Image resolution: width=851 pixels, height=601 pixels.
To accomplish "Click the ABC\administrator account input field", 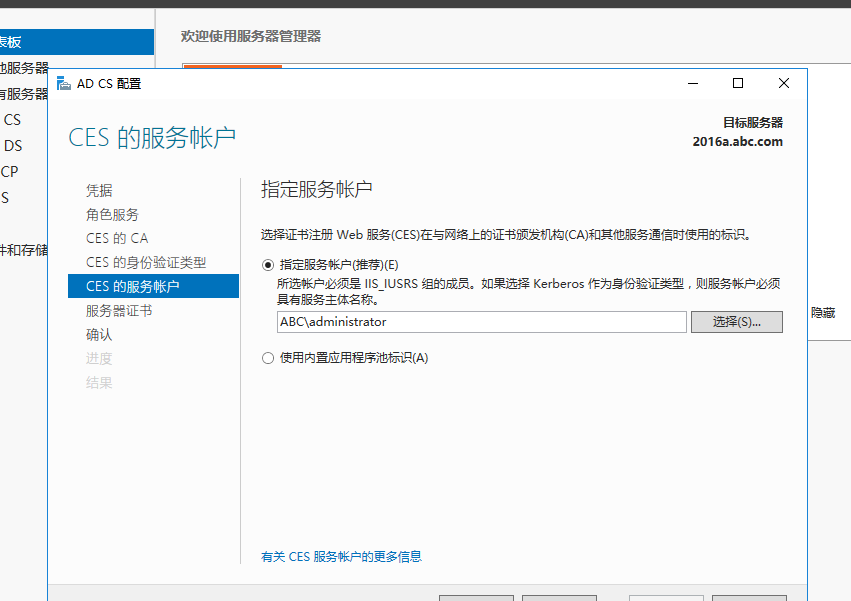I will tap(478, 321).
